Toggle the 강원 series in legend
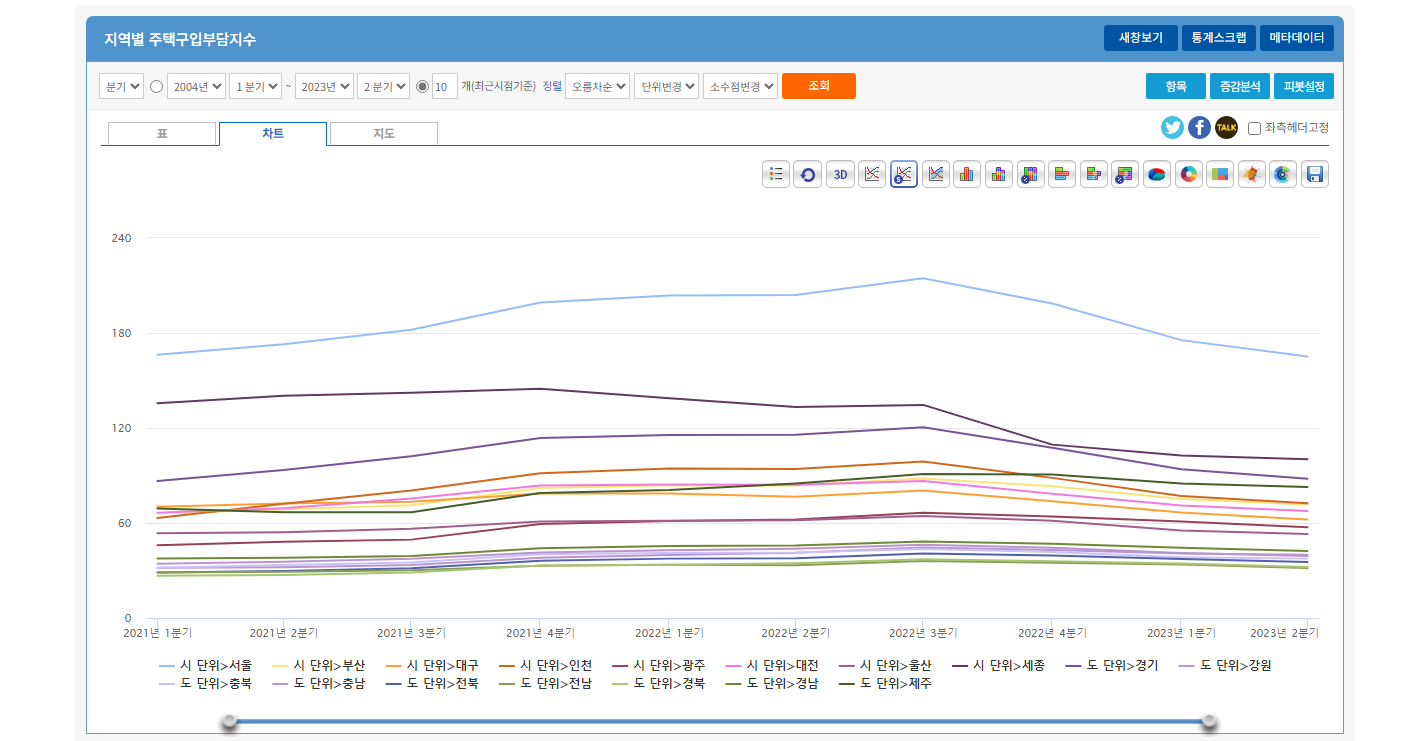This screenshot has width=1418, height=741. point(1224,665)
